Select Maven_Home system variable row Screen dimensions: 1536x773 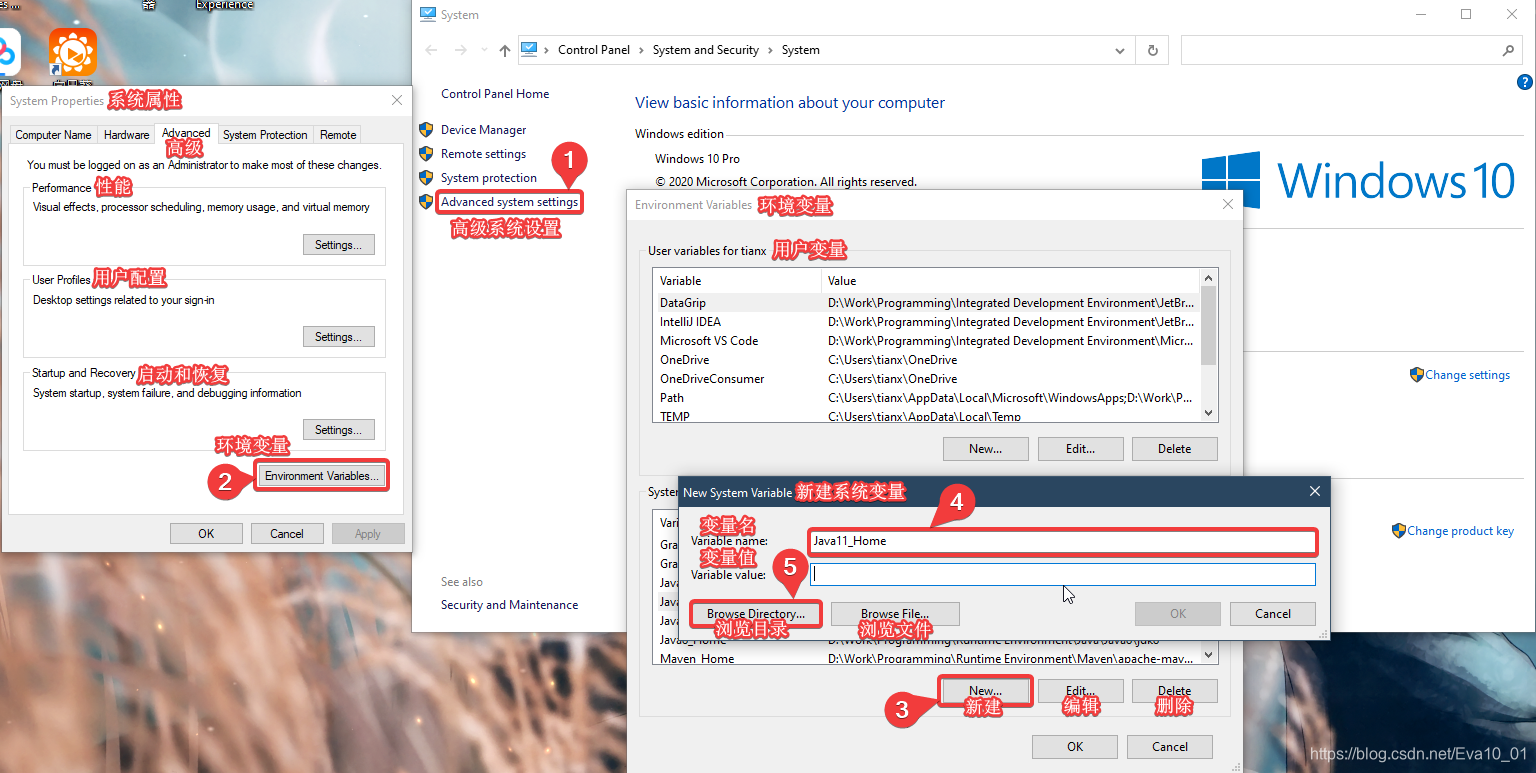click(926, 658)
